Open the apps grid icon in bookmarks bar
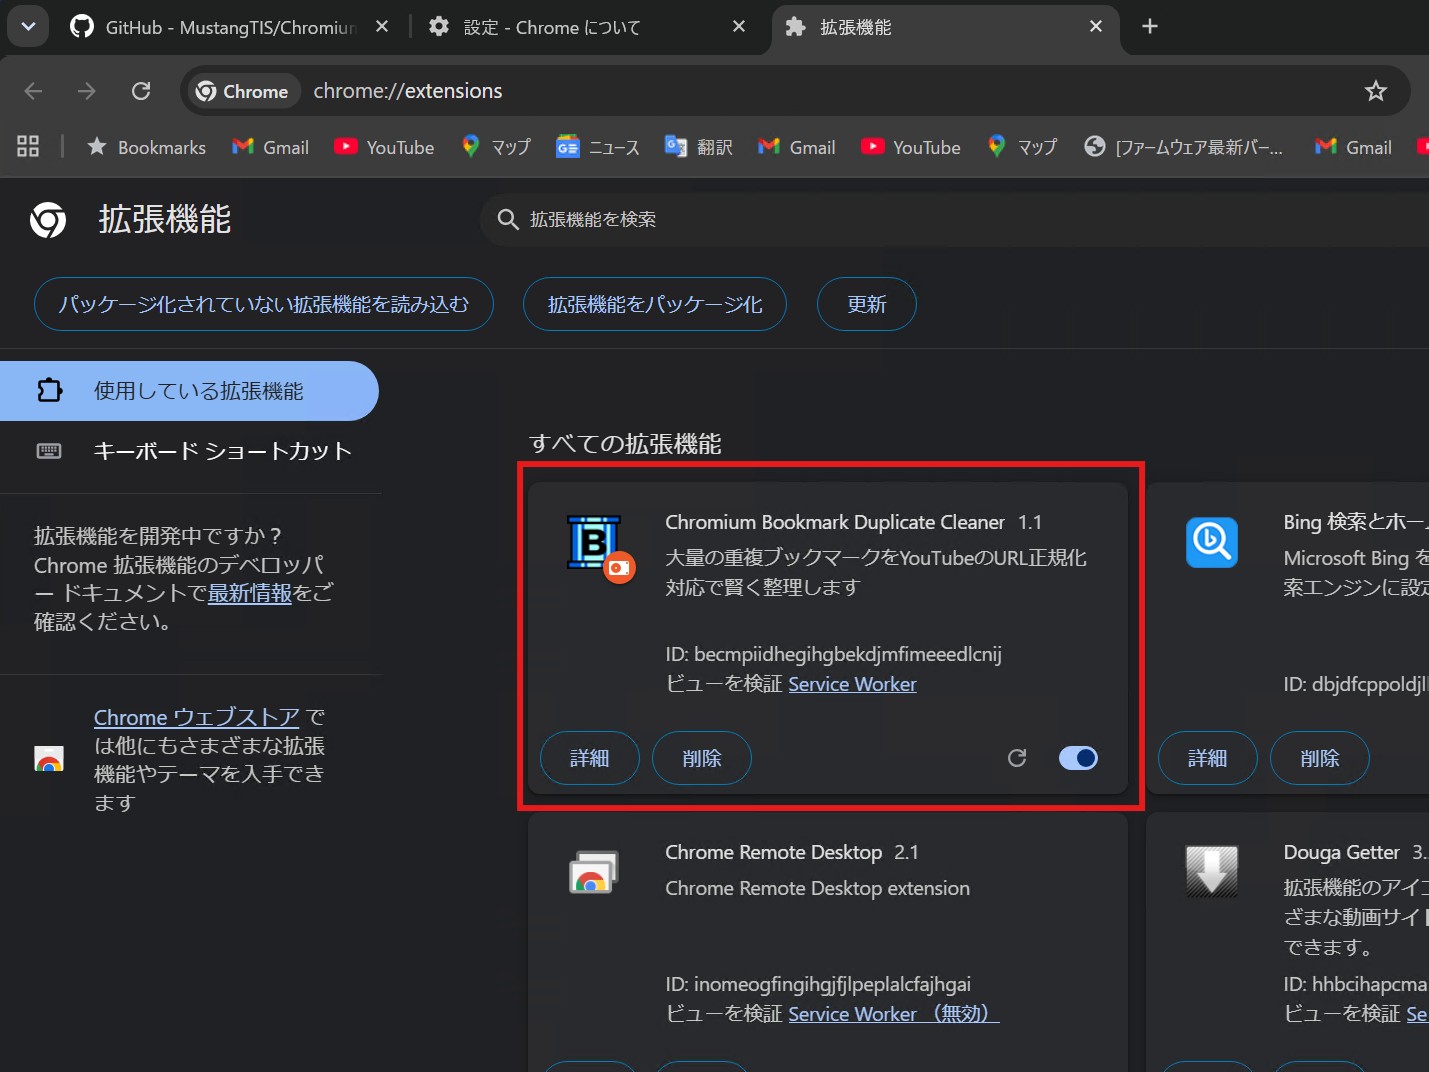This screenshot has width=1429, height=1072. pyautogui.click(x=28, y=147)
